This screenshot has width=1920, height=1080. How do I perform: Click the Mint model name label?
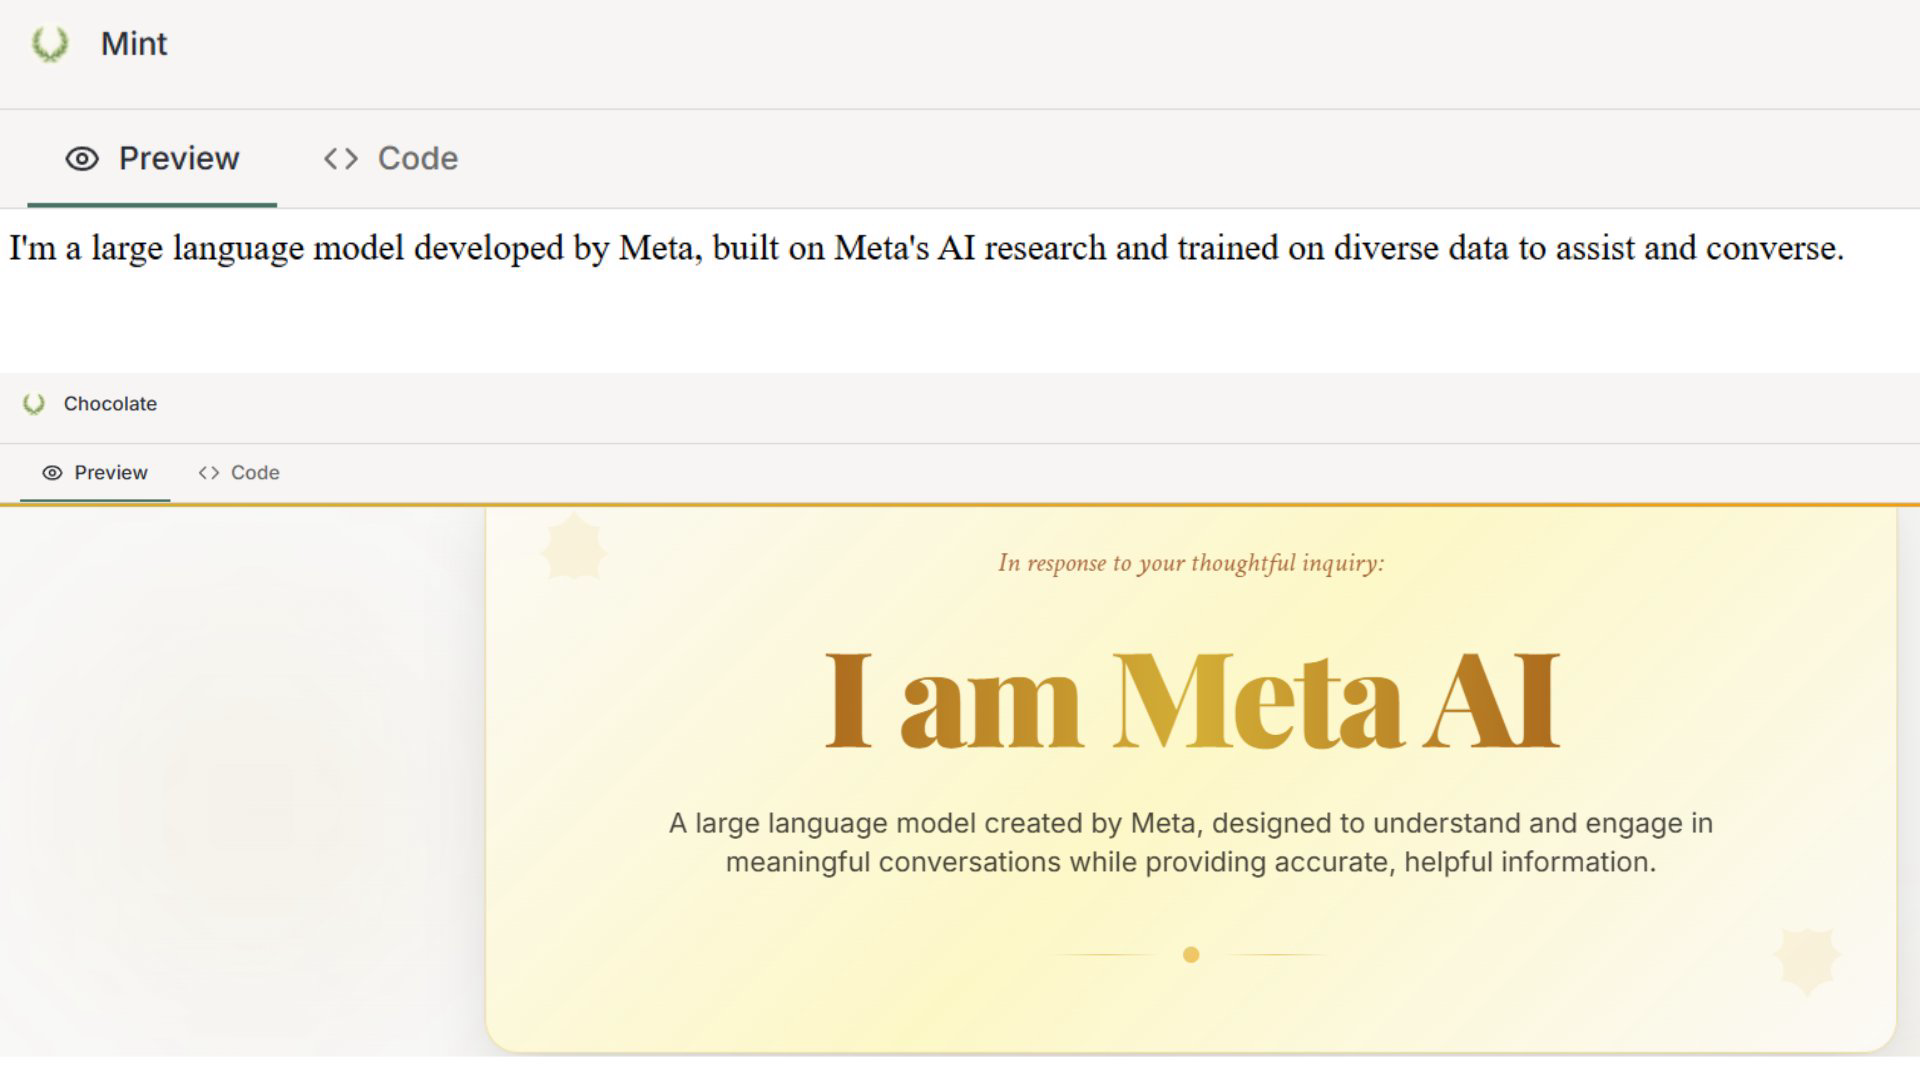tap(134, 44)
